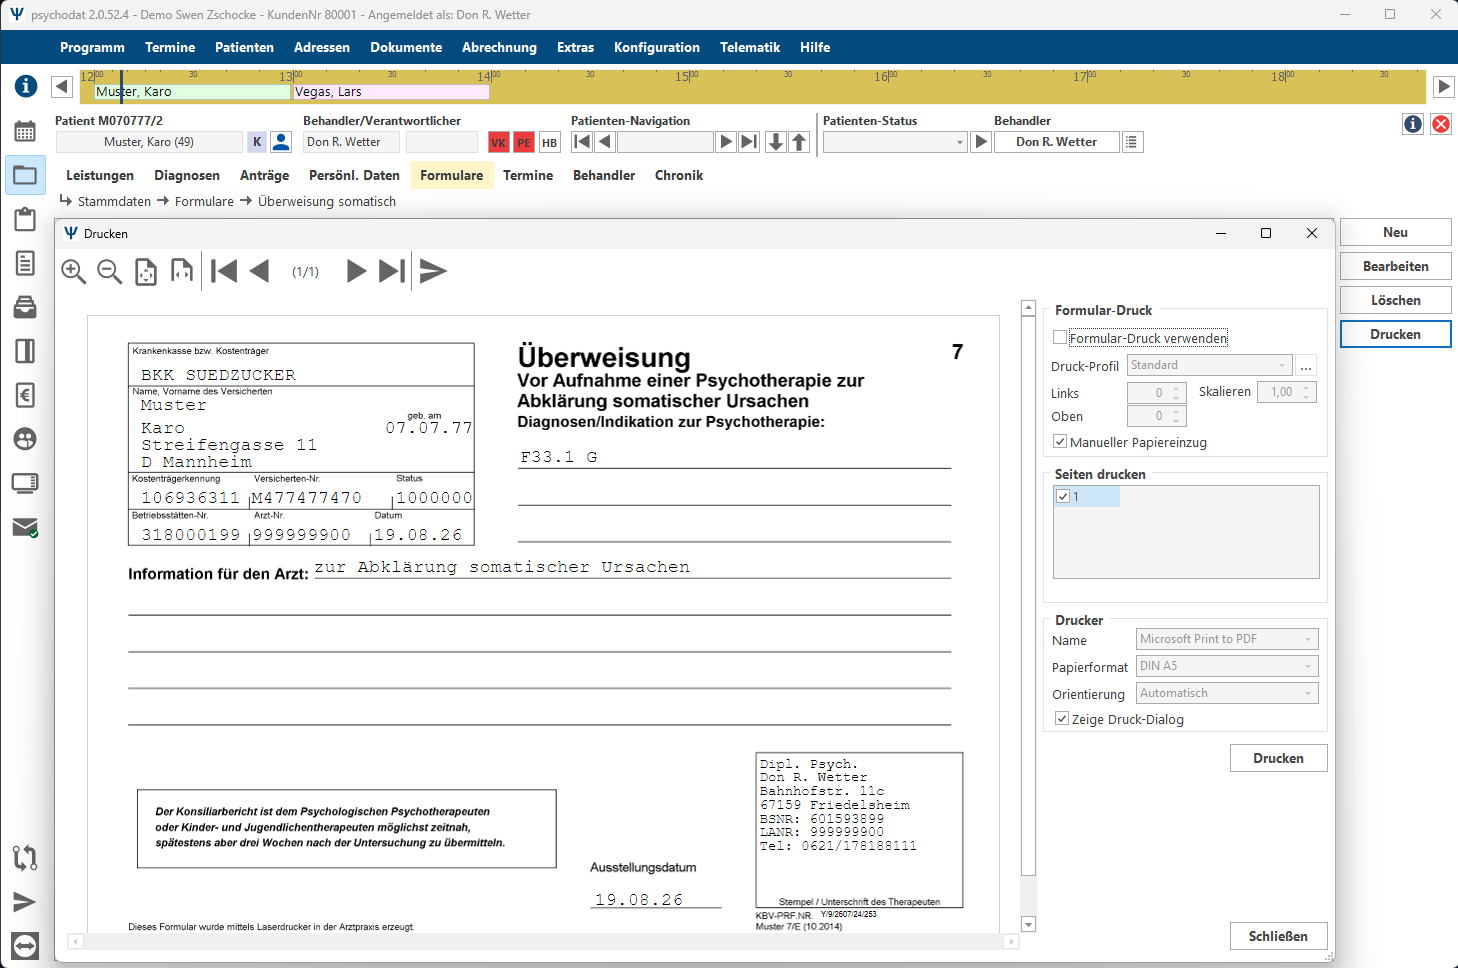1458x968 pixels.
Task: Switch to the Leistungen tab
Action: [100, 175]
